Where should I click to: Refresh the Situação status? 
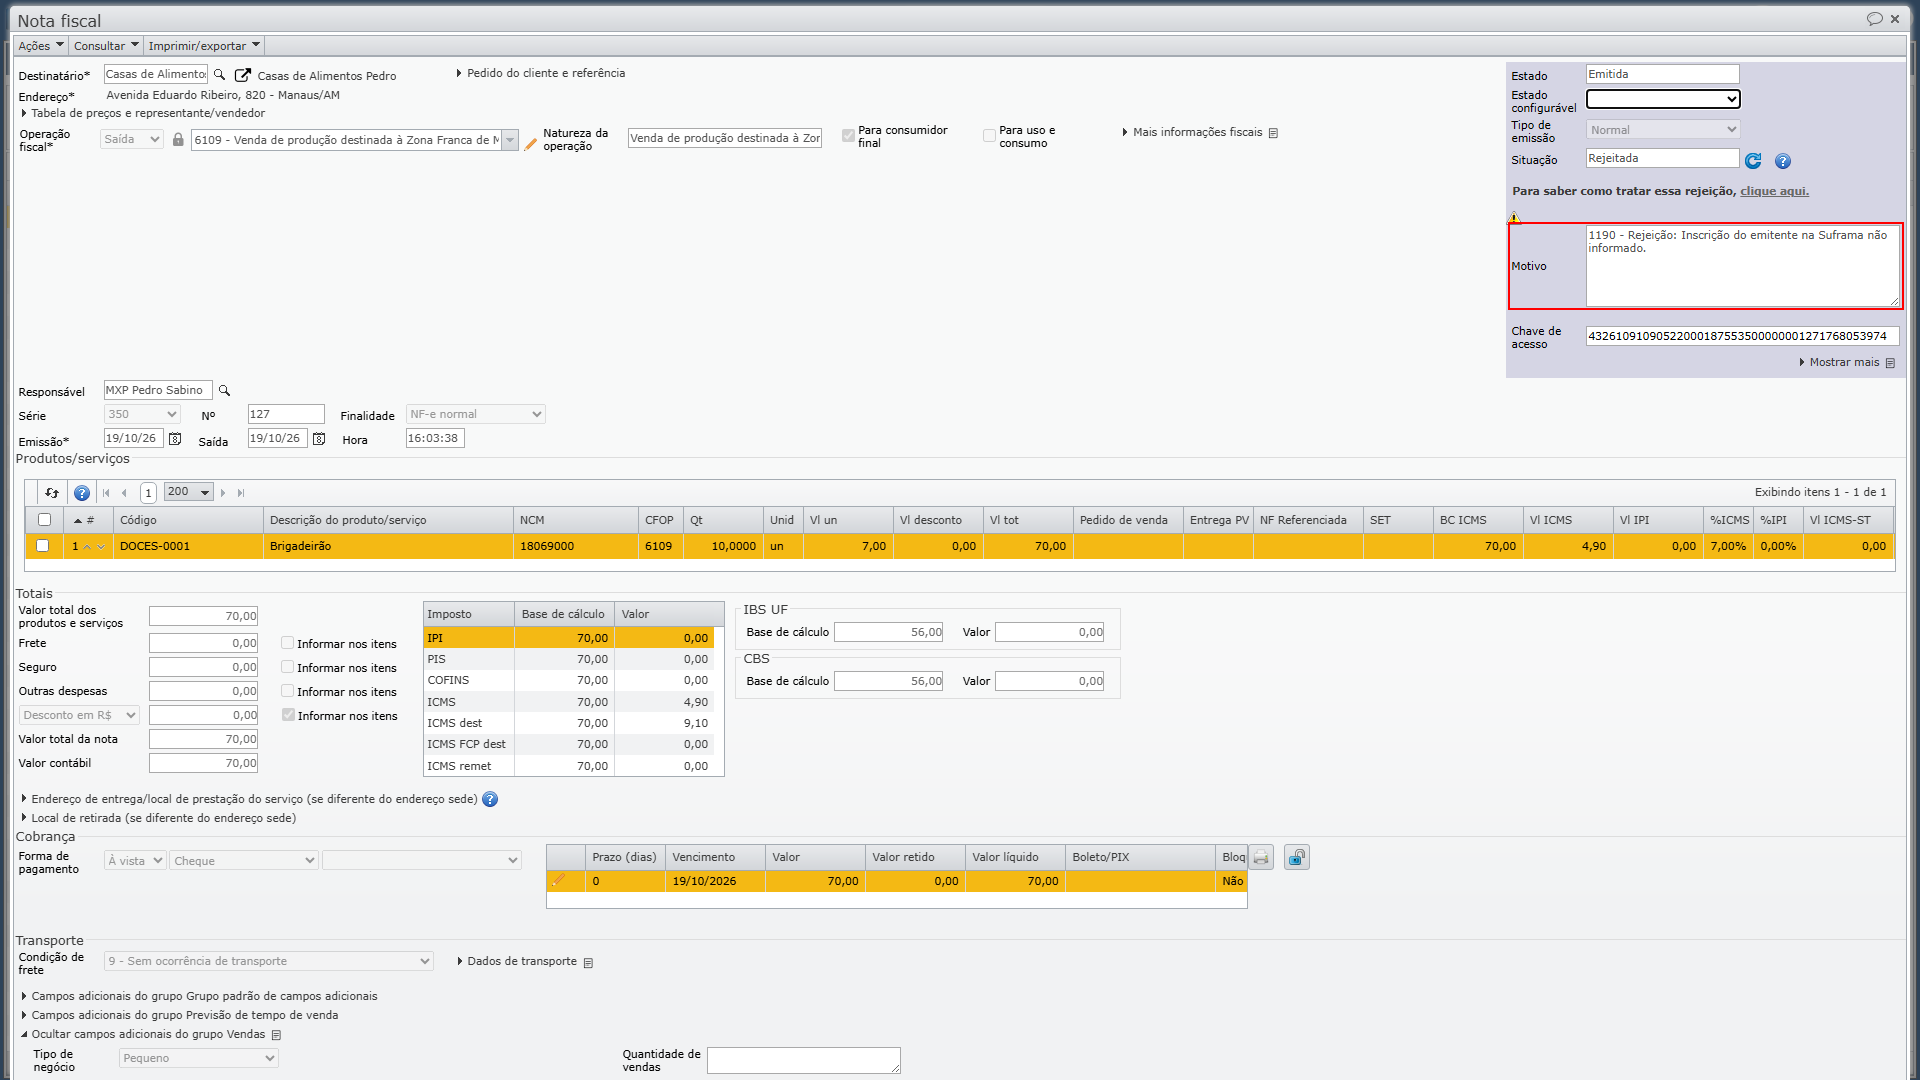1753,161
